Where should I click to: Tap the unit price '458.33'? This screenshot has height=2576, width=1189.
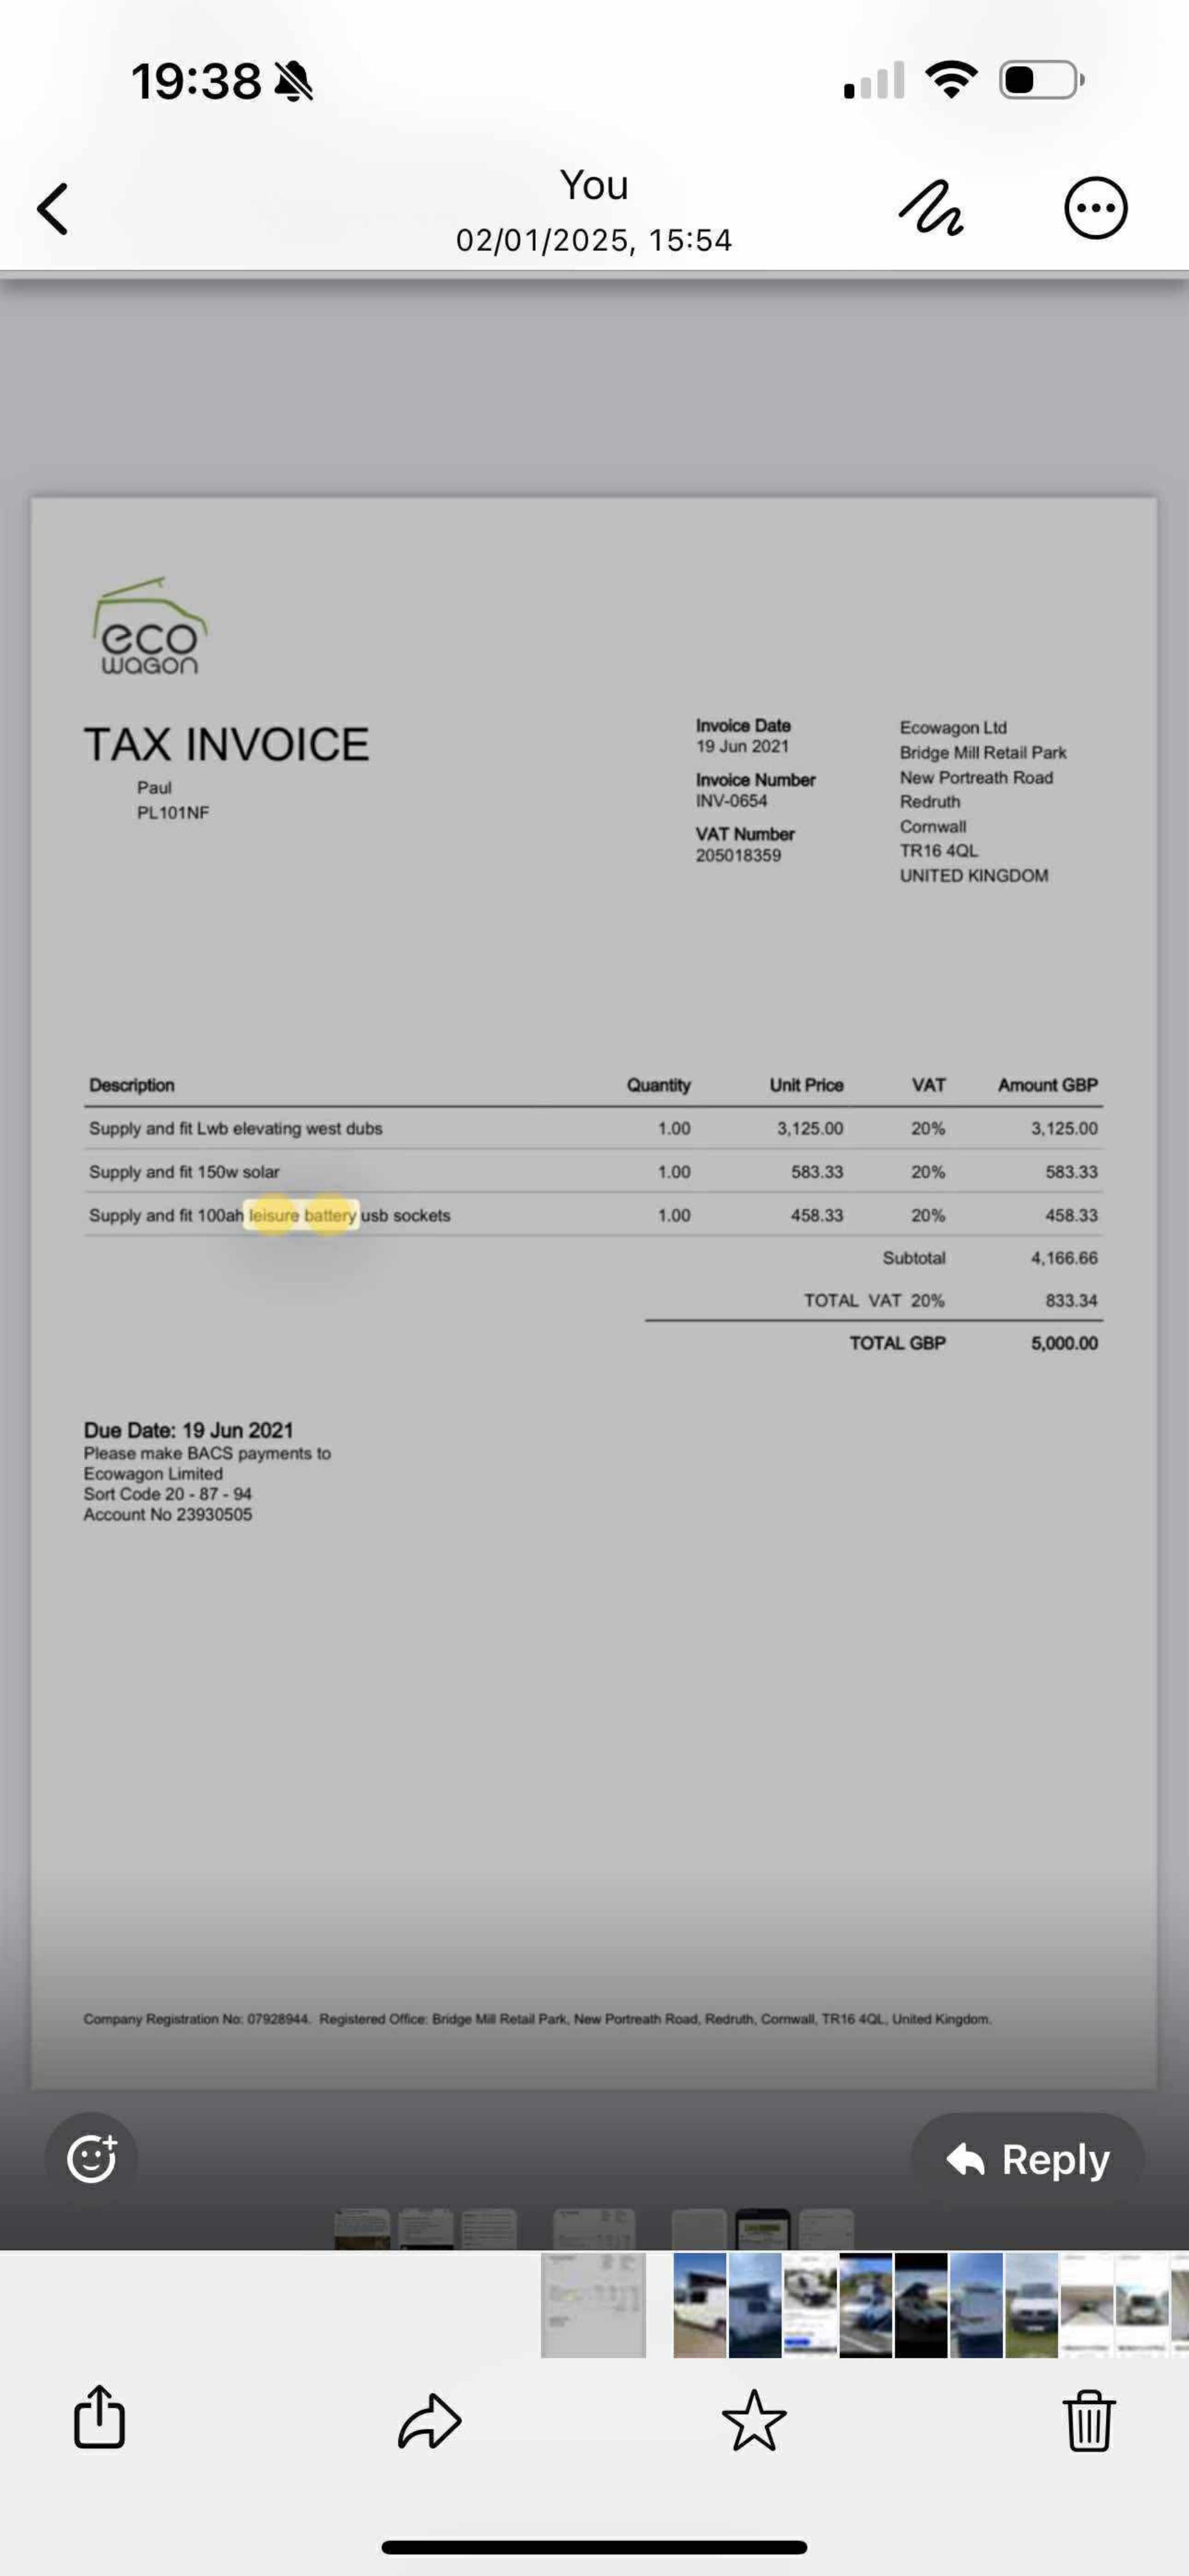816,1215
